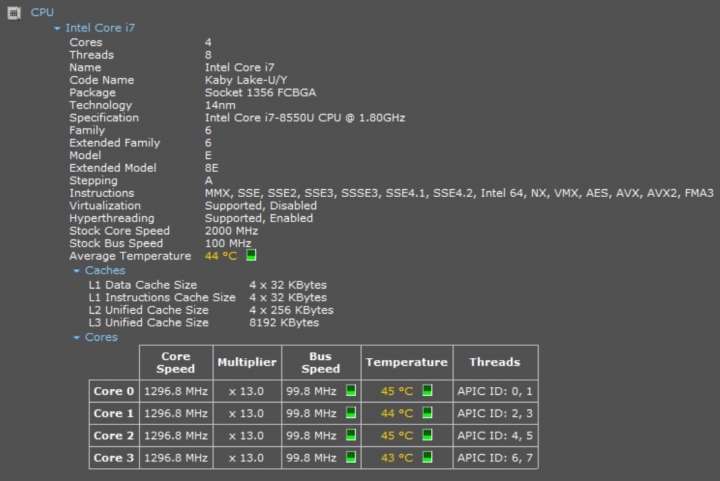
Task: Click Stock Bus Speed value 100 MHz
Action: [x=228, y=243]
